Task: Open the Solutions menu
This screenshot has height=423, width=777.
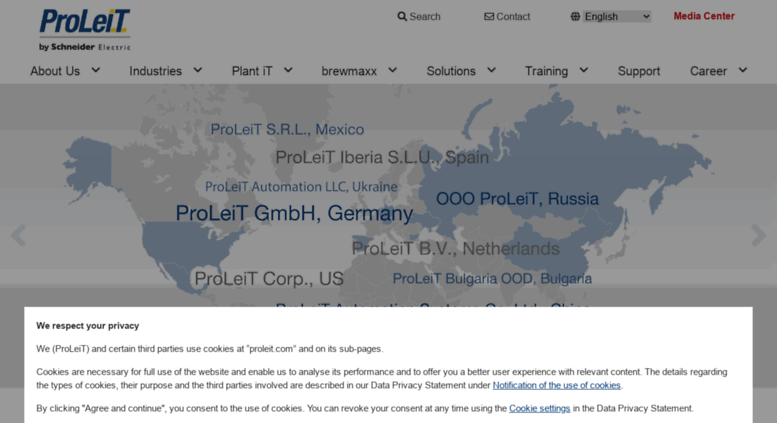Action: pos(451,71)
